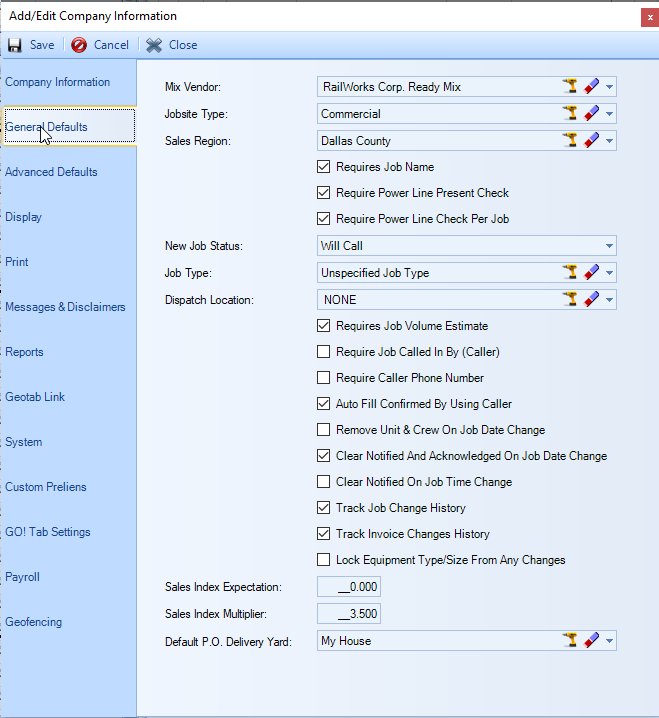
Task: Click the eraser icon in Mix Vendor field
Action: click(591, 87)
